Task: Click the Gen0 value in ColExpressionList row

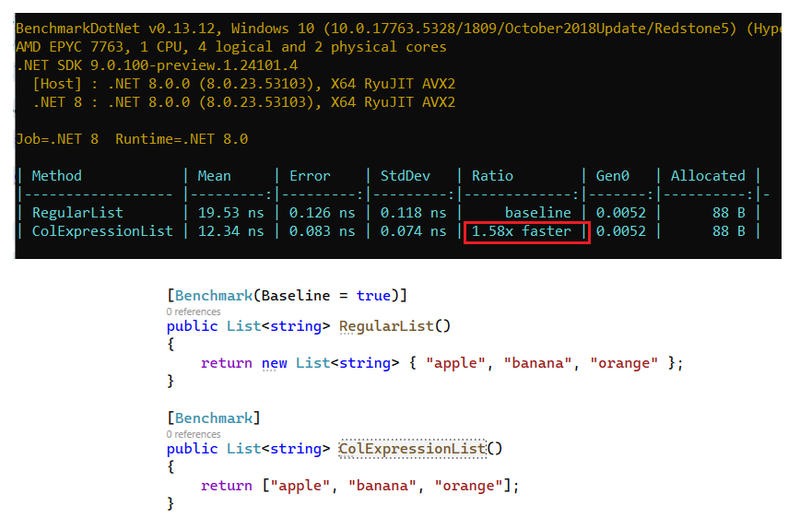Action: [621, 231]
